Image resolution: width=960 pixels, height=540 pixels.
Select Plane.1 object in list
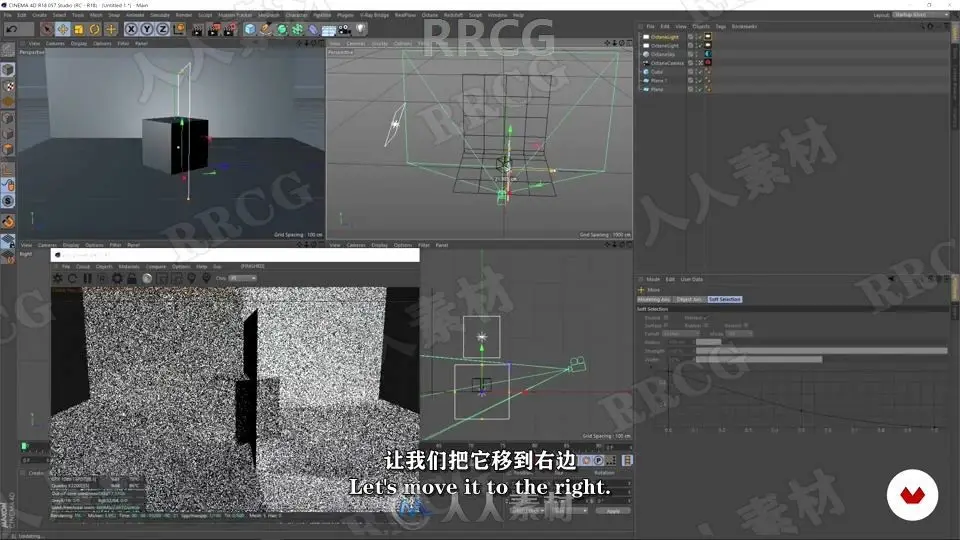(659, 80)
